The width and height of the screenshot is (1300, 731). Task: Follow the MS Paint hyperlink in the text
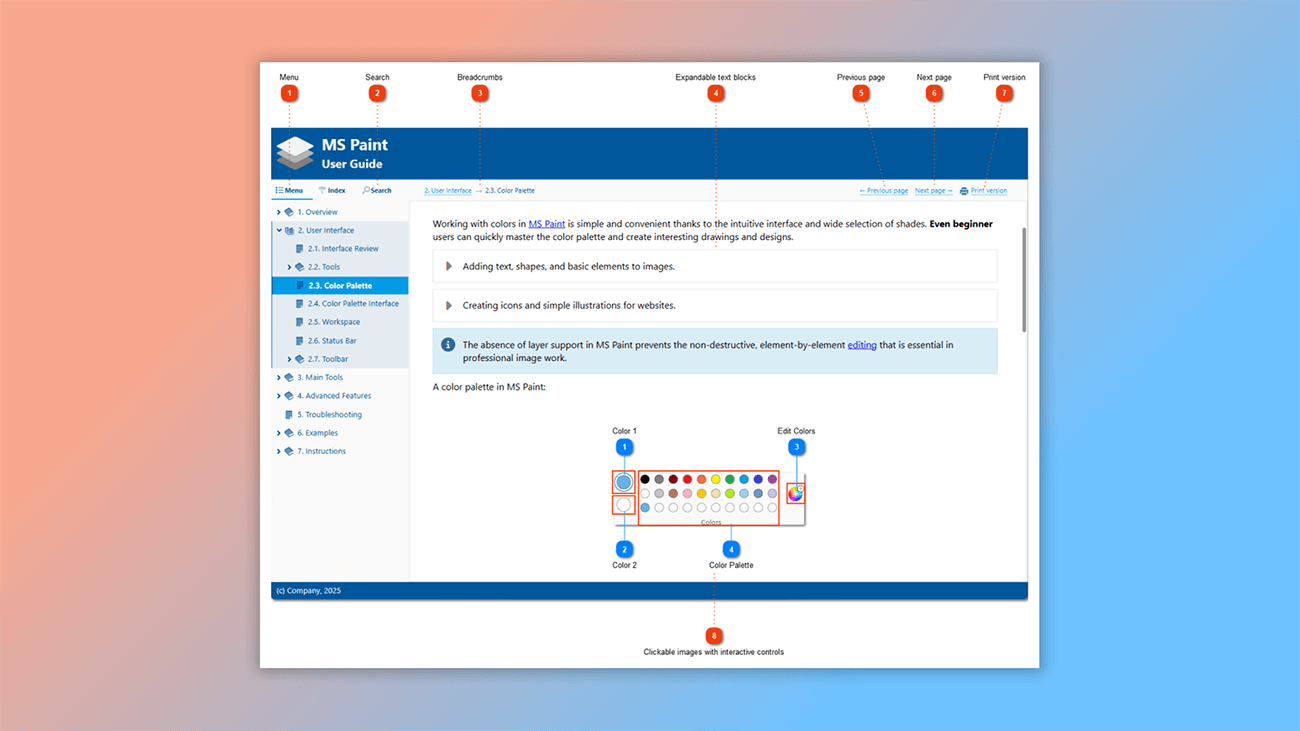[546, 223]
